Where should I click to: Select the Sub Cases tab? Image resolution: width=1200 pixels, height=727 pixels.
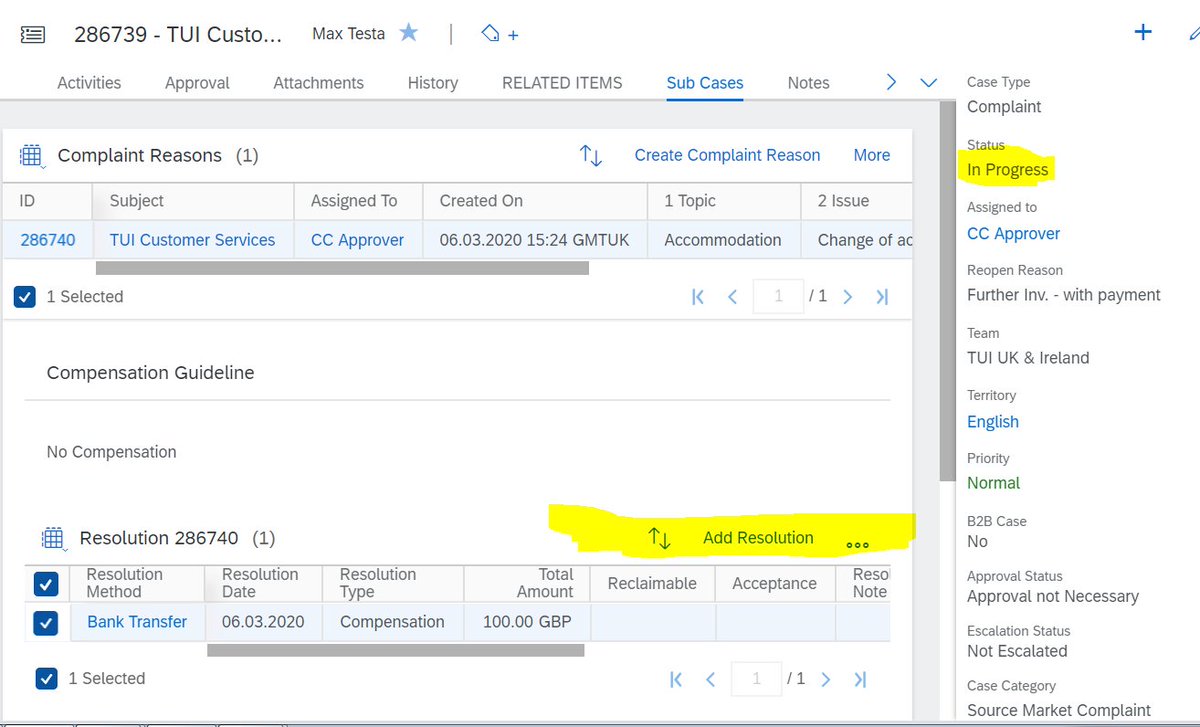point(705,83)
